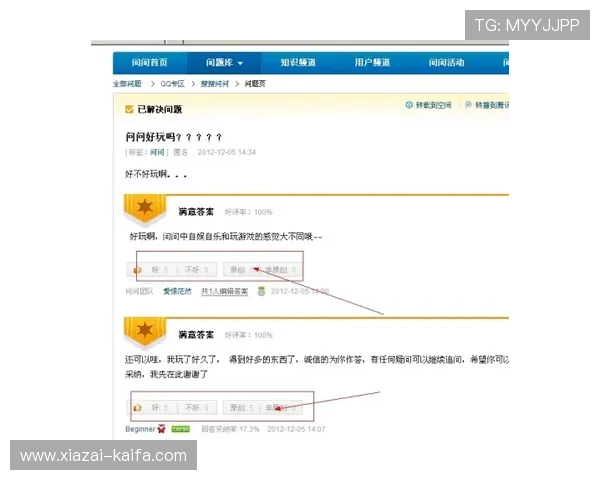Open the 问题库 dropdown menu

(x=224, y=62)
